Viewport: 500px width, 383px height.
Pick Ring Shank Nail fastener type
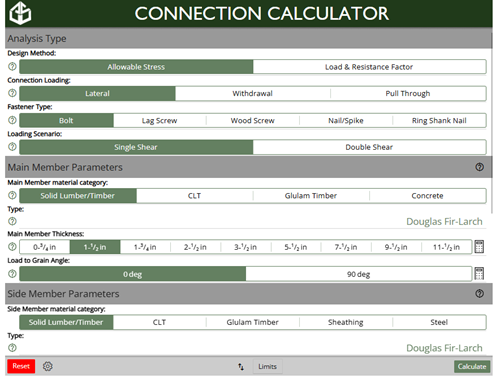[x=439, y=121]
